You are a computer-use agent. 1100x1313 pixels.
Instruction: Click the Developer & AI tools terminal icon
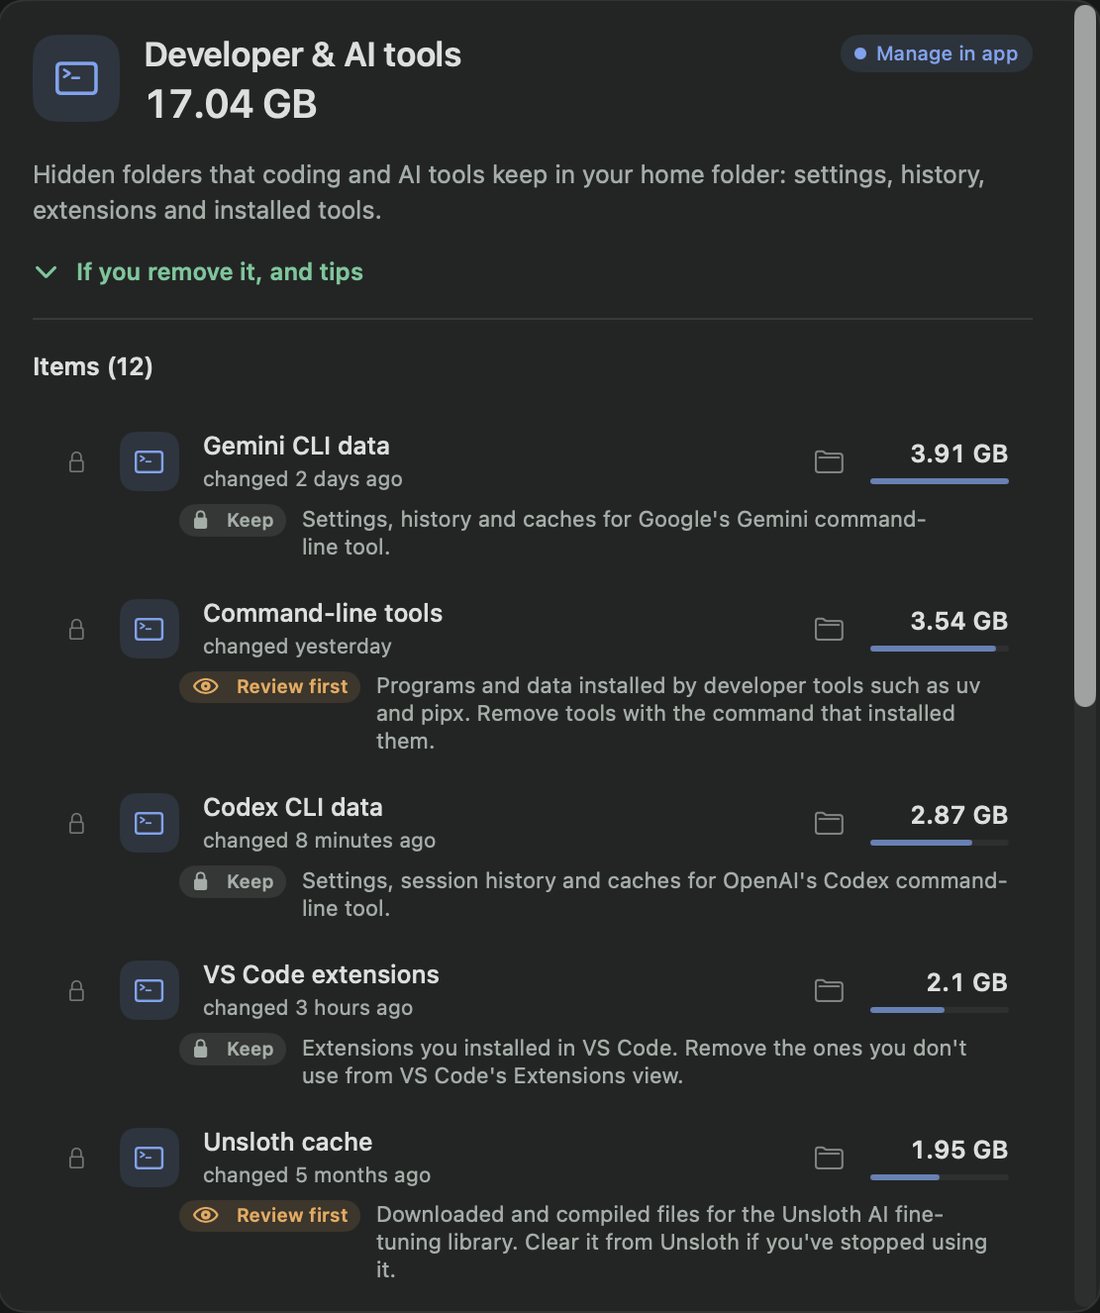pos(76,78)
